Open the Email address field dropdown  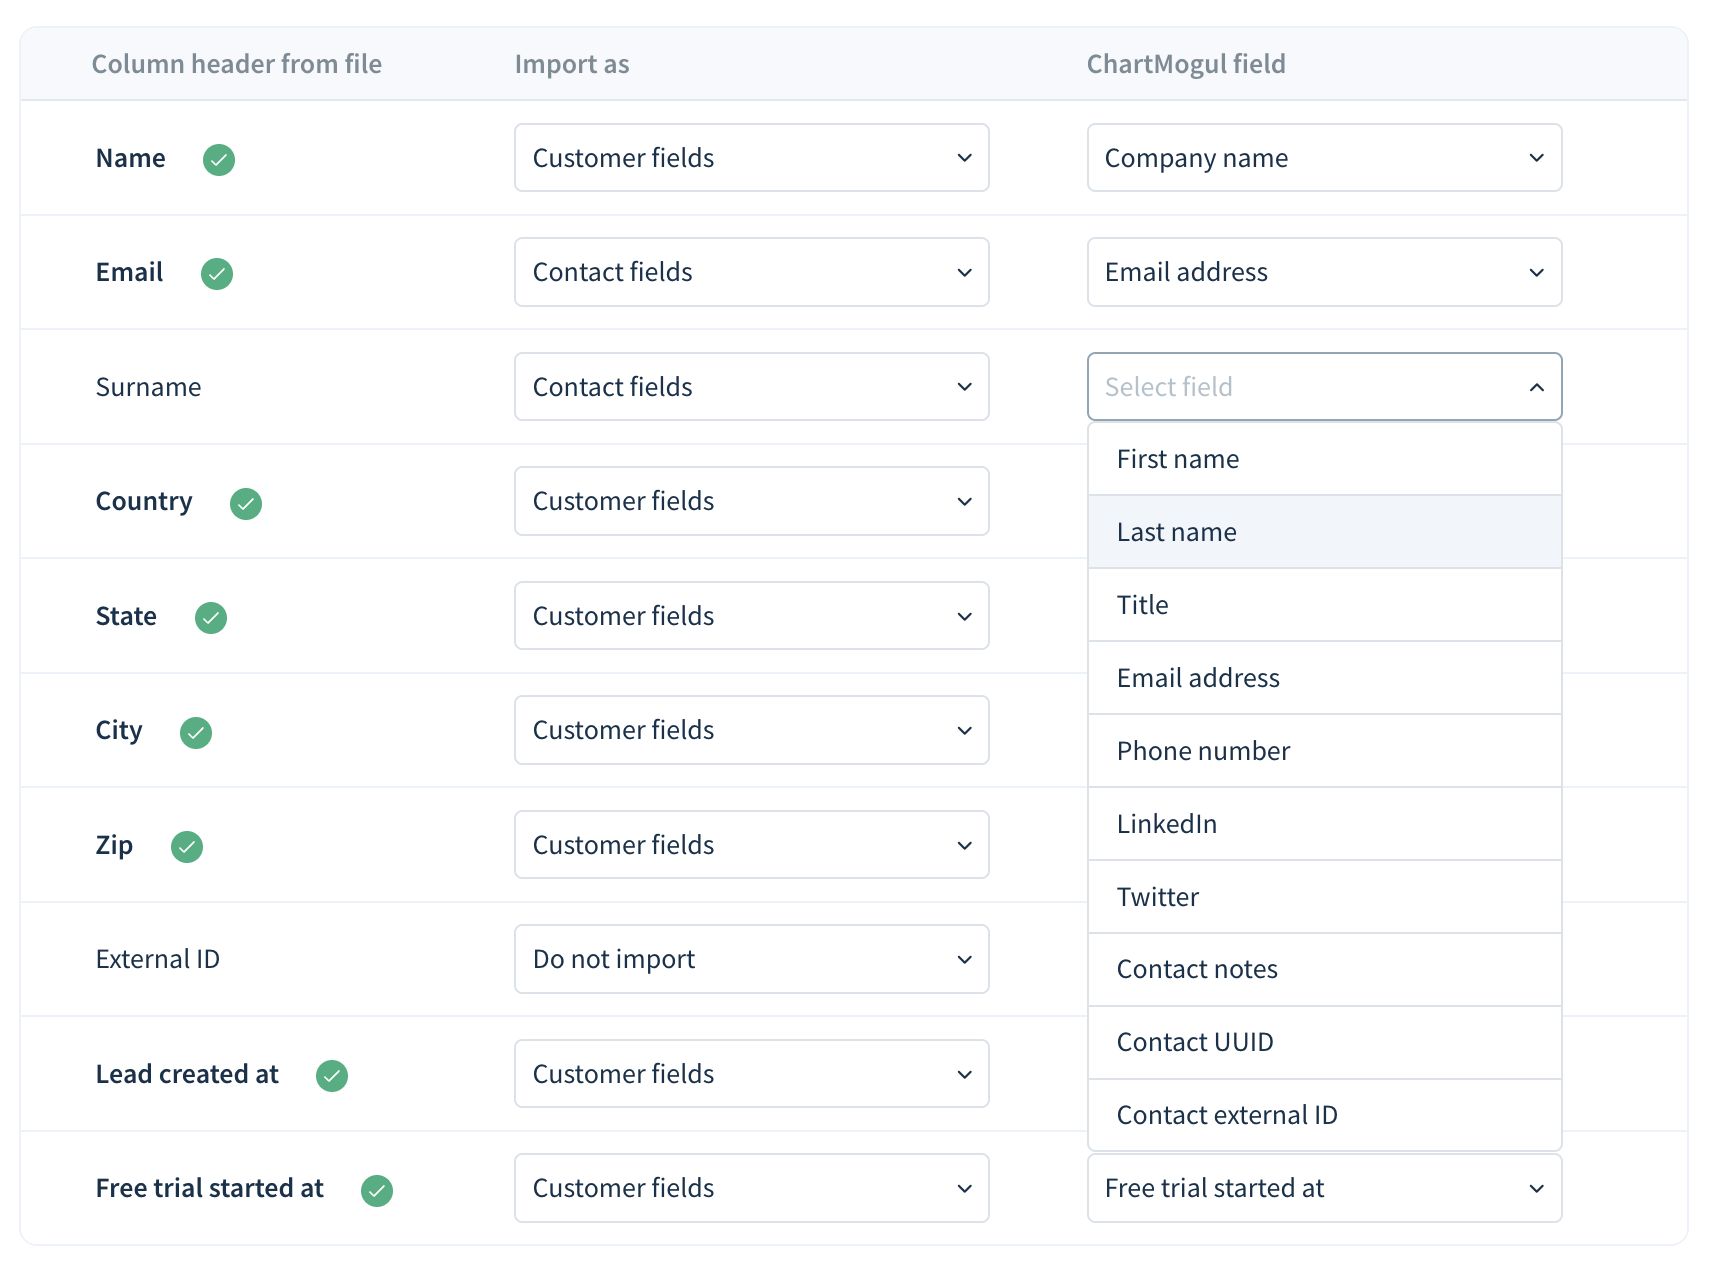pos(1324,272)
